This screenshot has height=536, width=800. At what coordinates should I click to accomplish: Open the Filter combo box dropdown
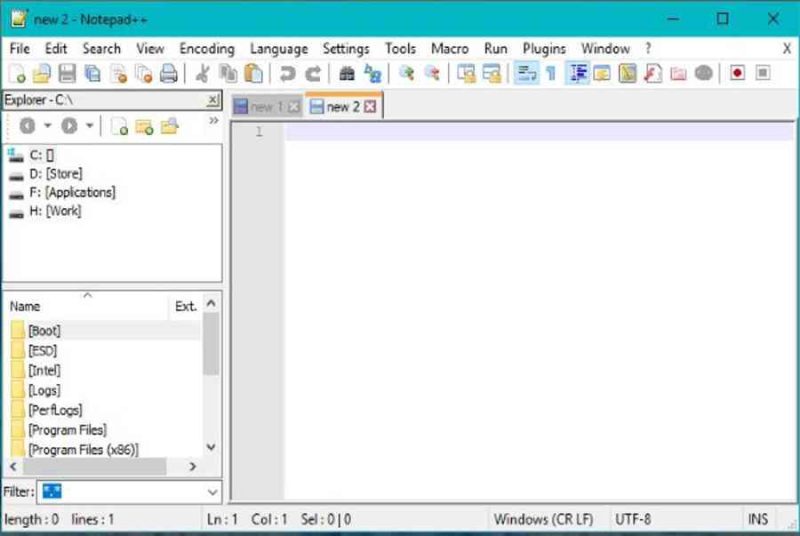coord(213,492)
